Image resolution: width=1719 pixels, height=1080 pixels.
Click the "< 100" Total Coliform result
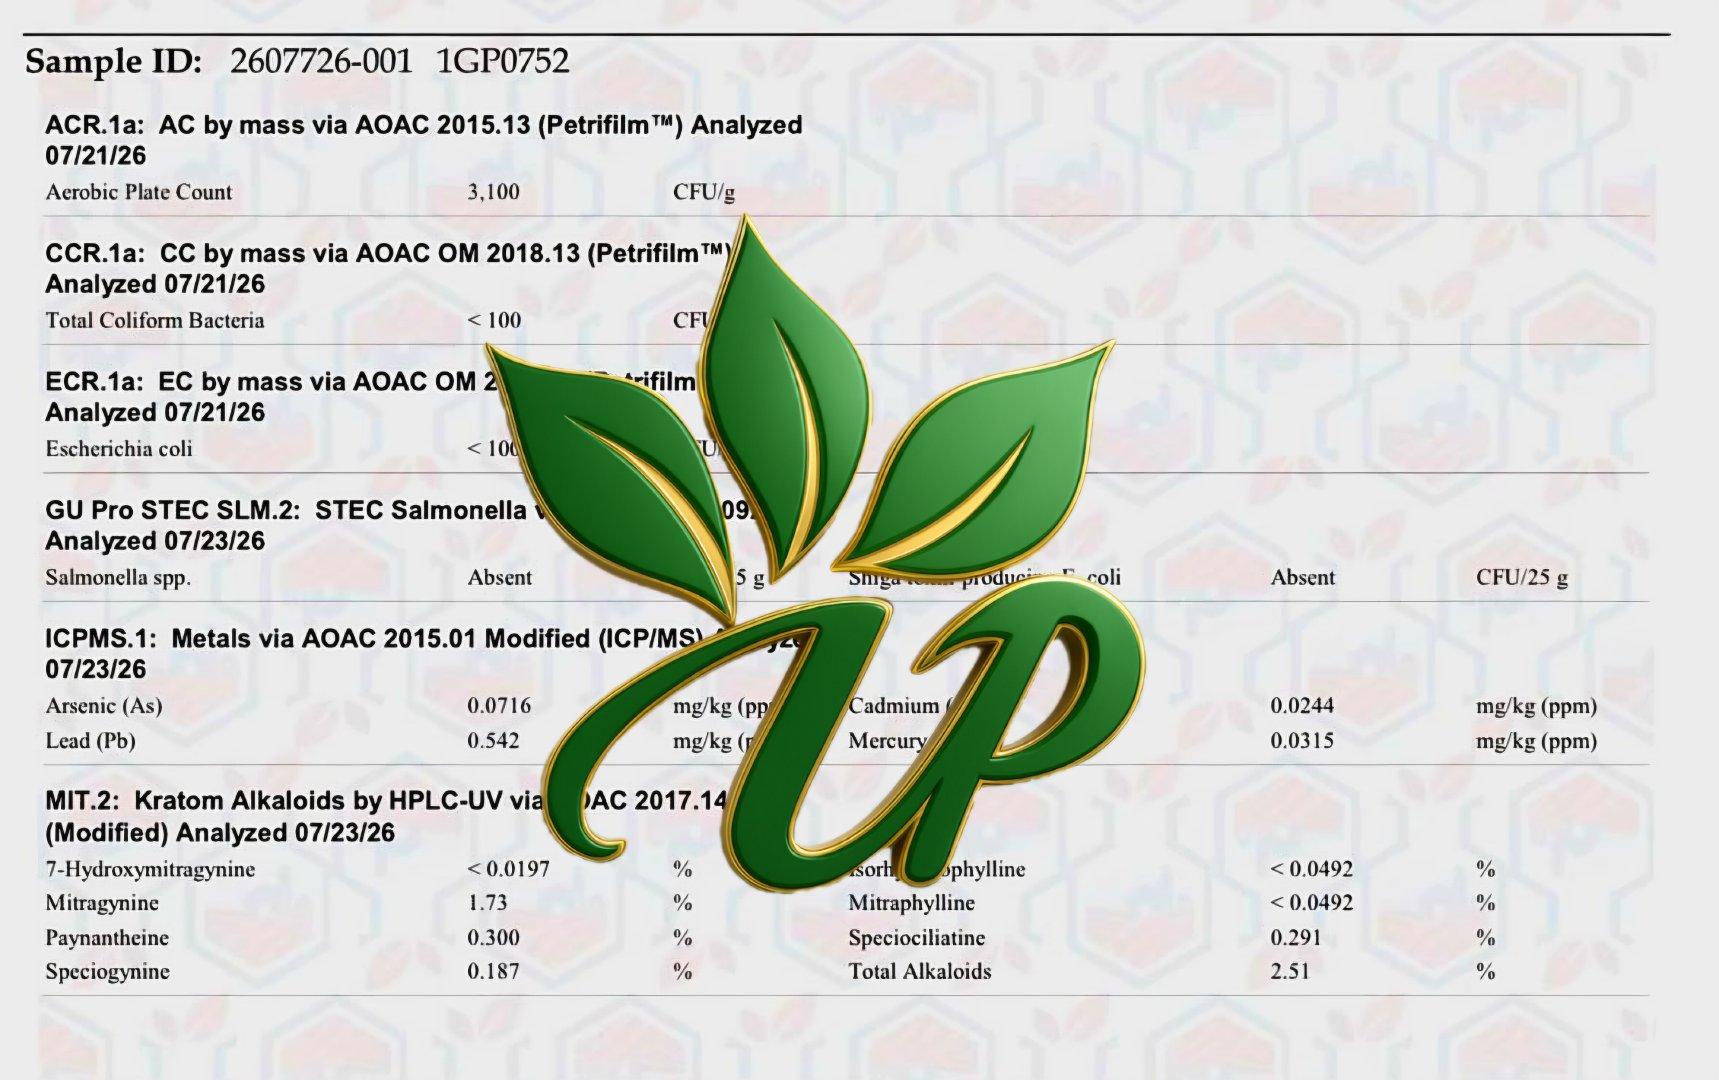[494, 320]
